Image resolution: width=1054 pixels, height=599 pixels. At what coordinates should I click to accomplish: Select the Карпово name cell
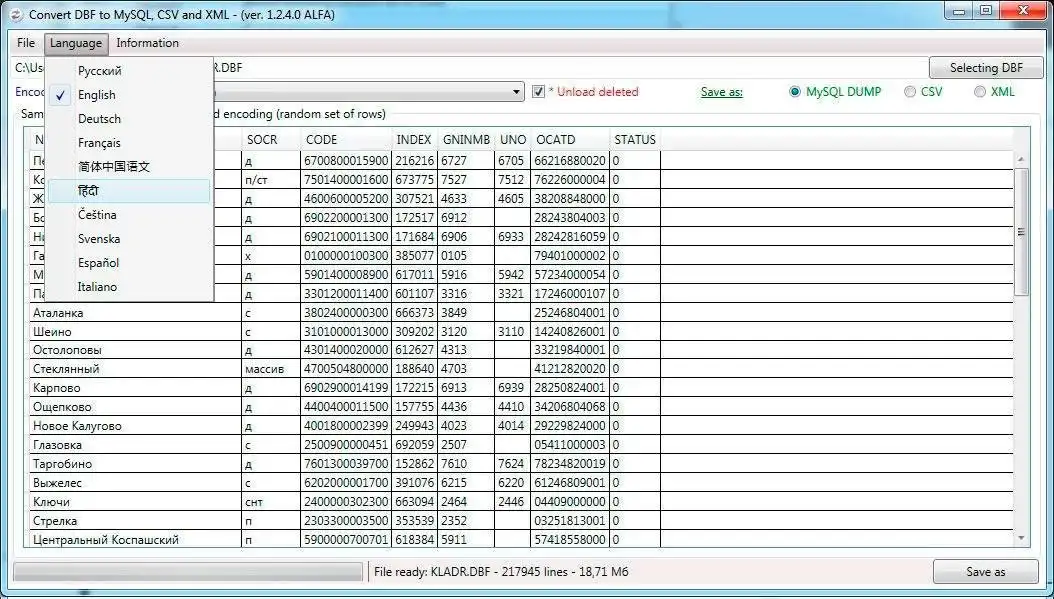click(x=135, y=388)
